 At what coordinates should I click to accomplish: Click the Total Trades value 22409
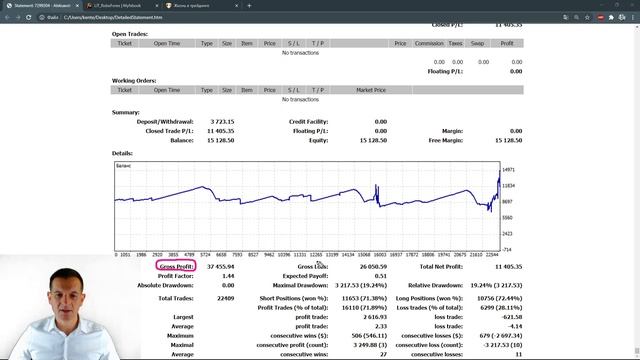click(x=226, y=298)
